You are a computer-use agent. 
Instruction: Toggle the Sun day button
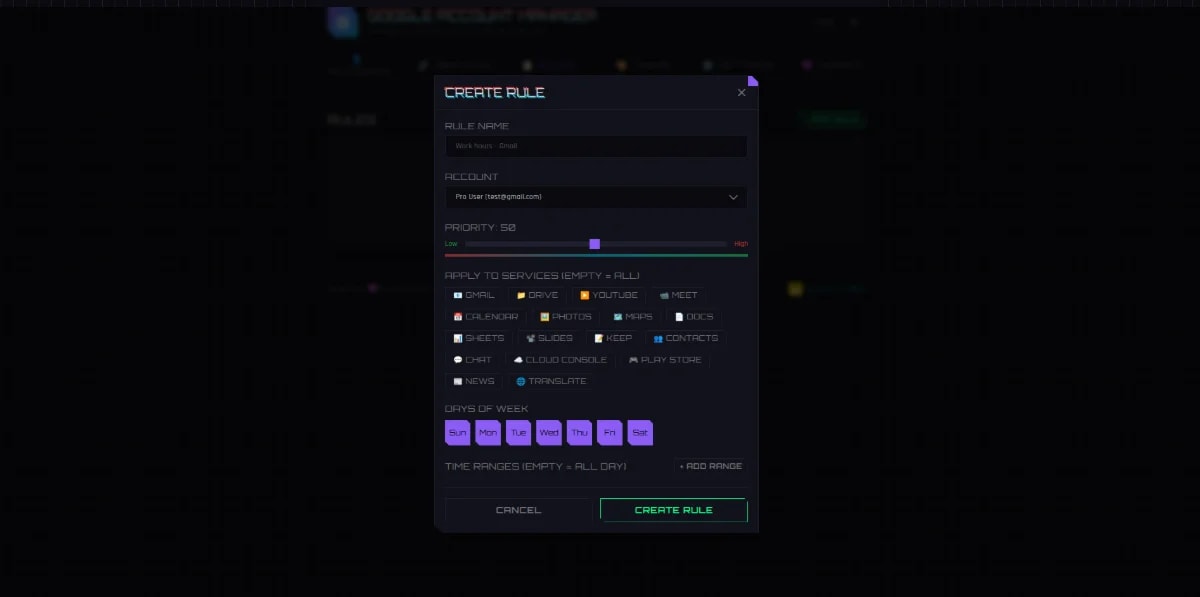click(x=457, y=432)
